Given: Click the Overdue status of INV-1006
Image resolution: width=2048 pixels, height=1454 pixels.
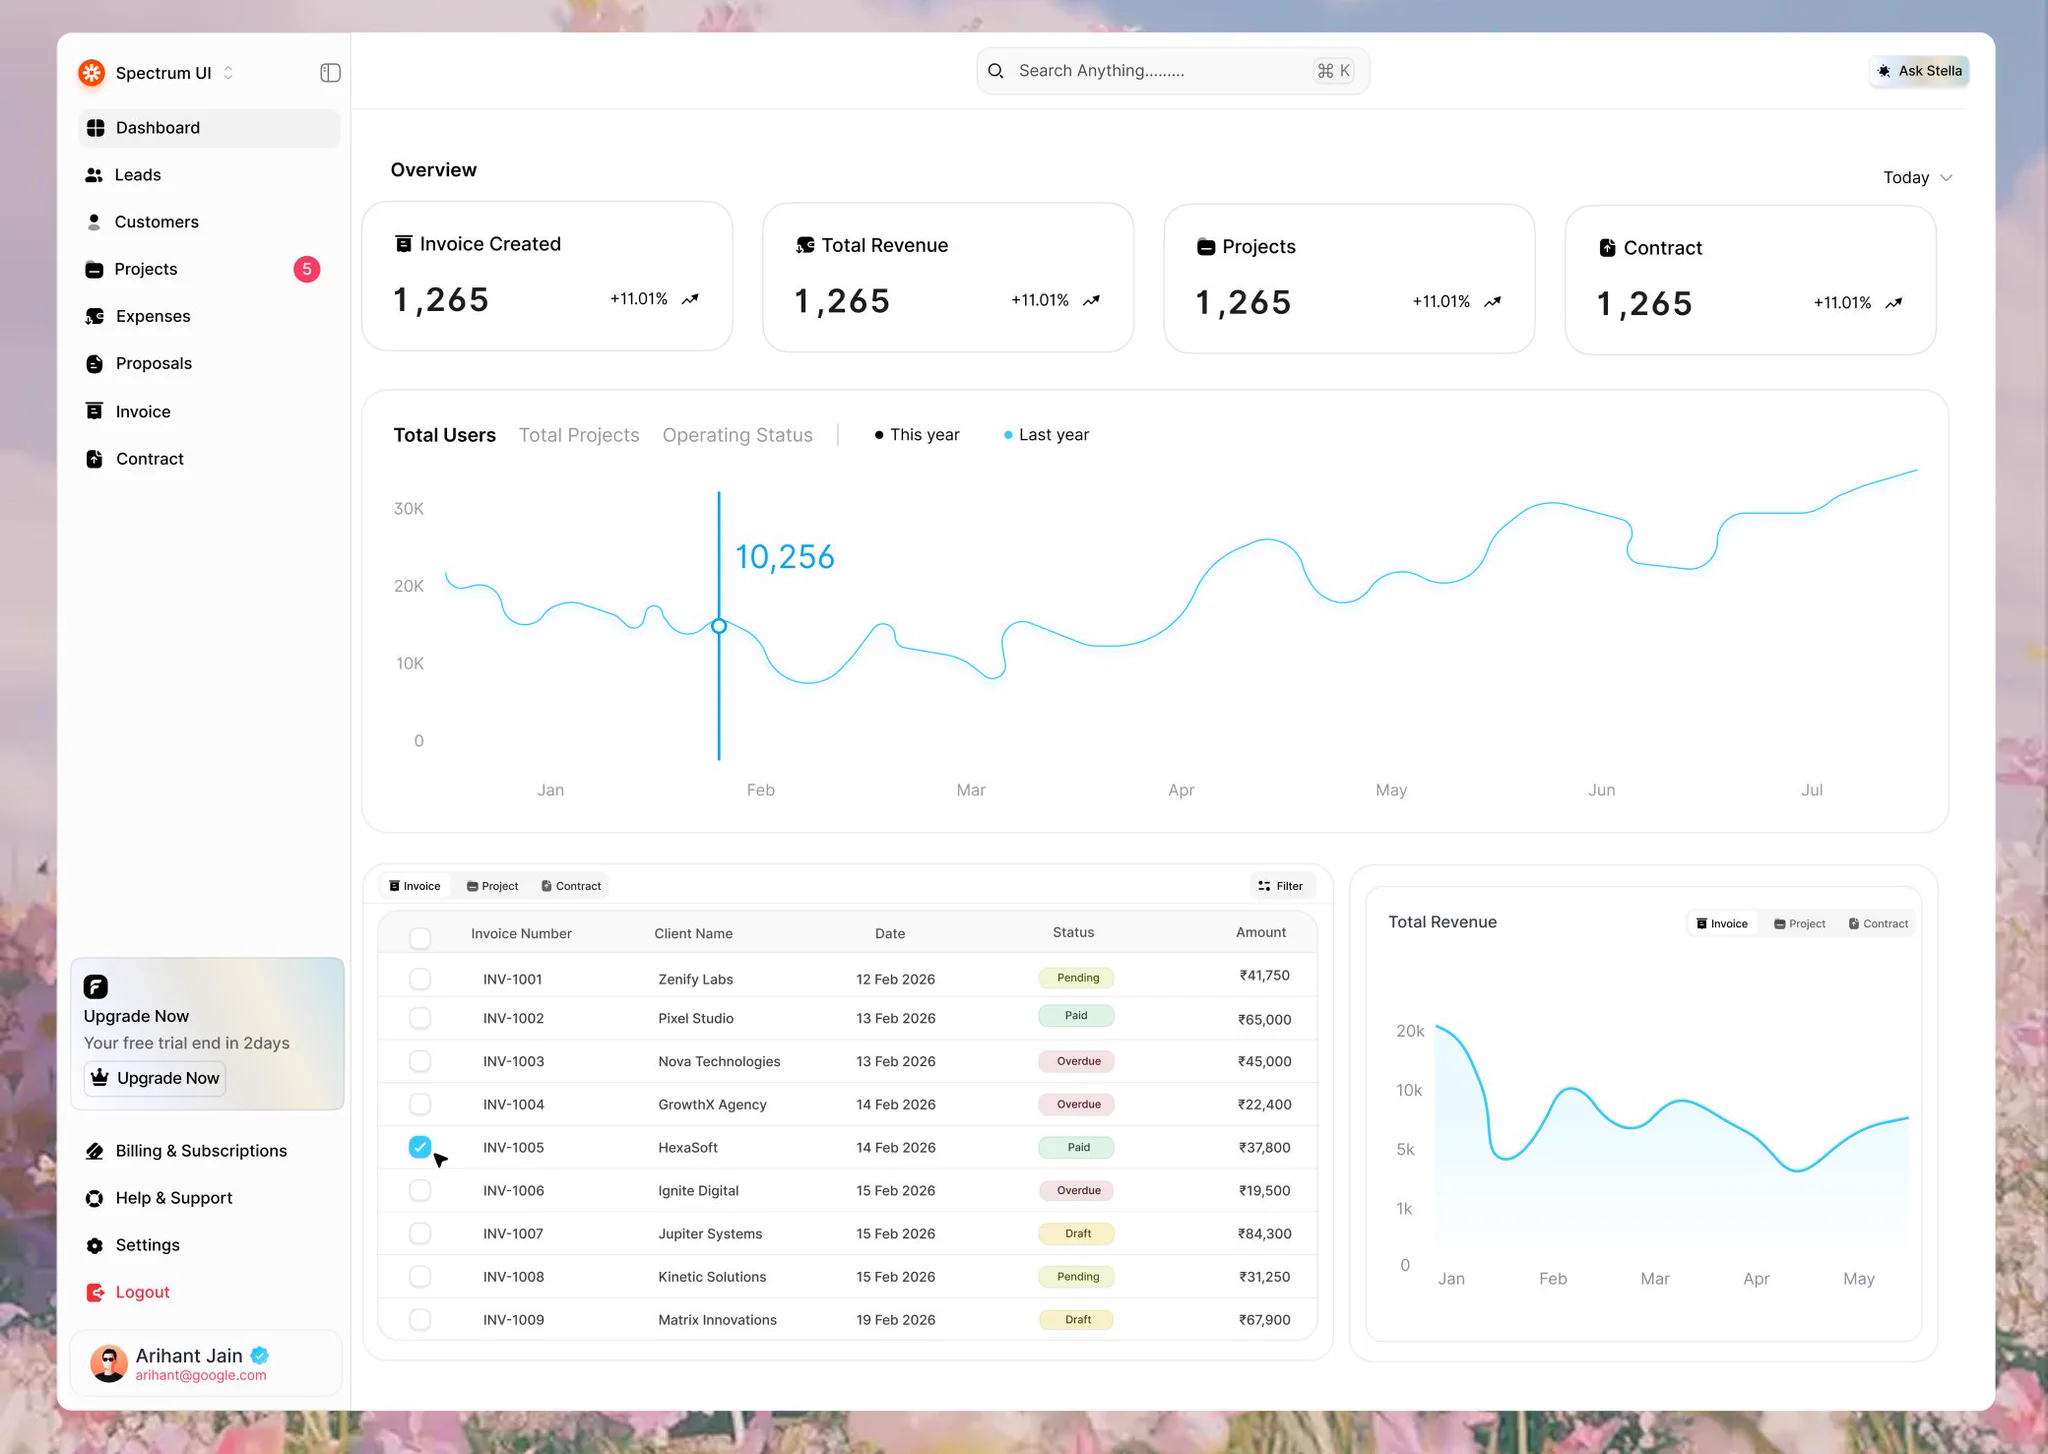Looking at the screenshot, I should [1078, 1190].
